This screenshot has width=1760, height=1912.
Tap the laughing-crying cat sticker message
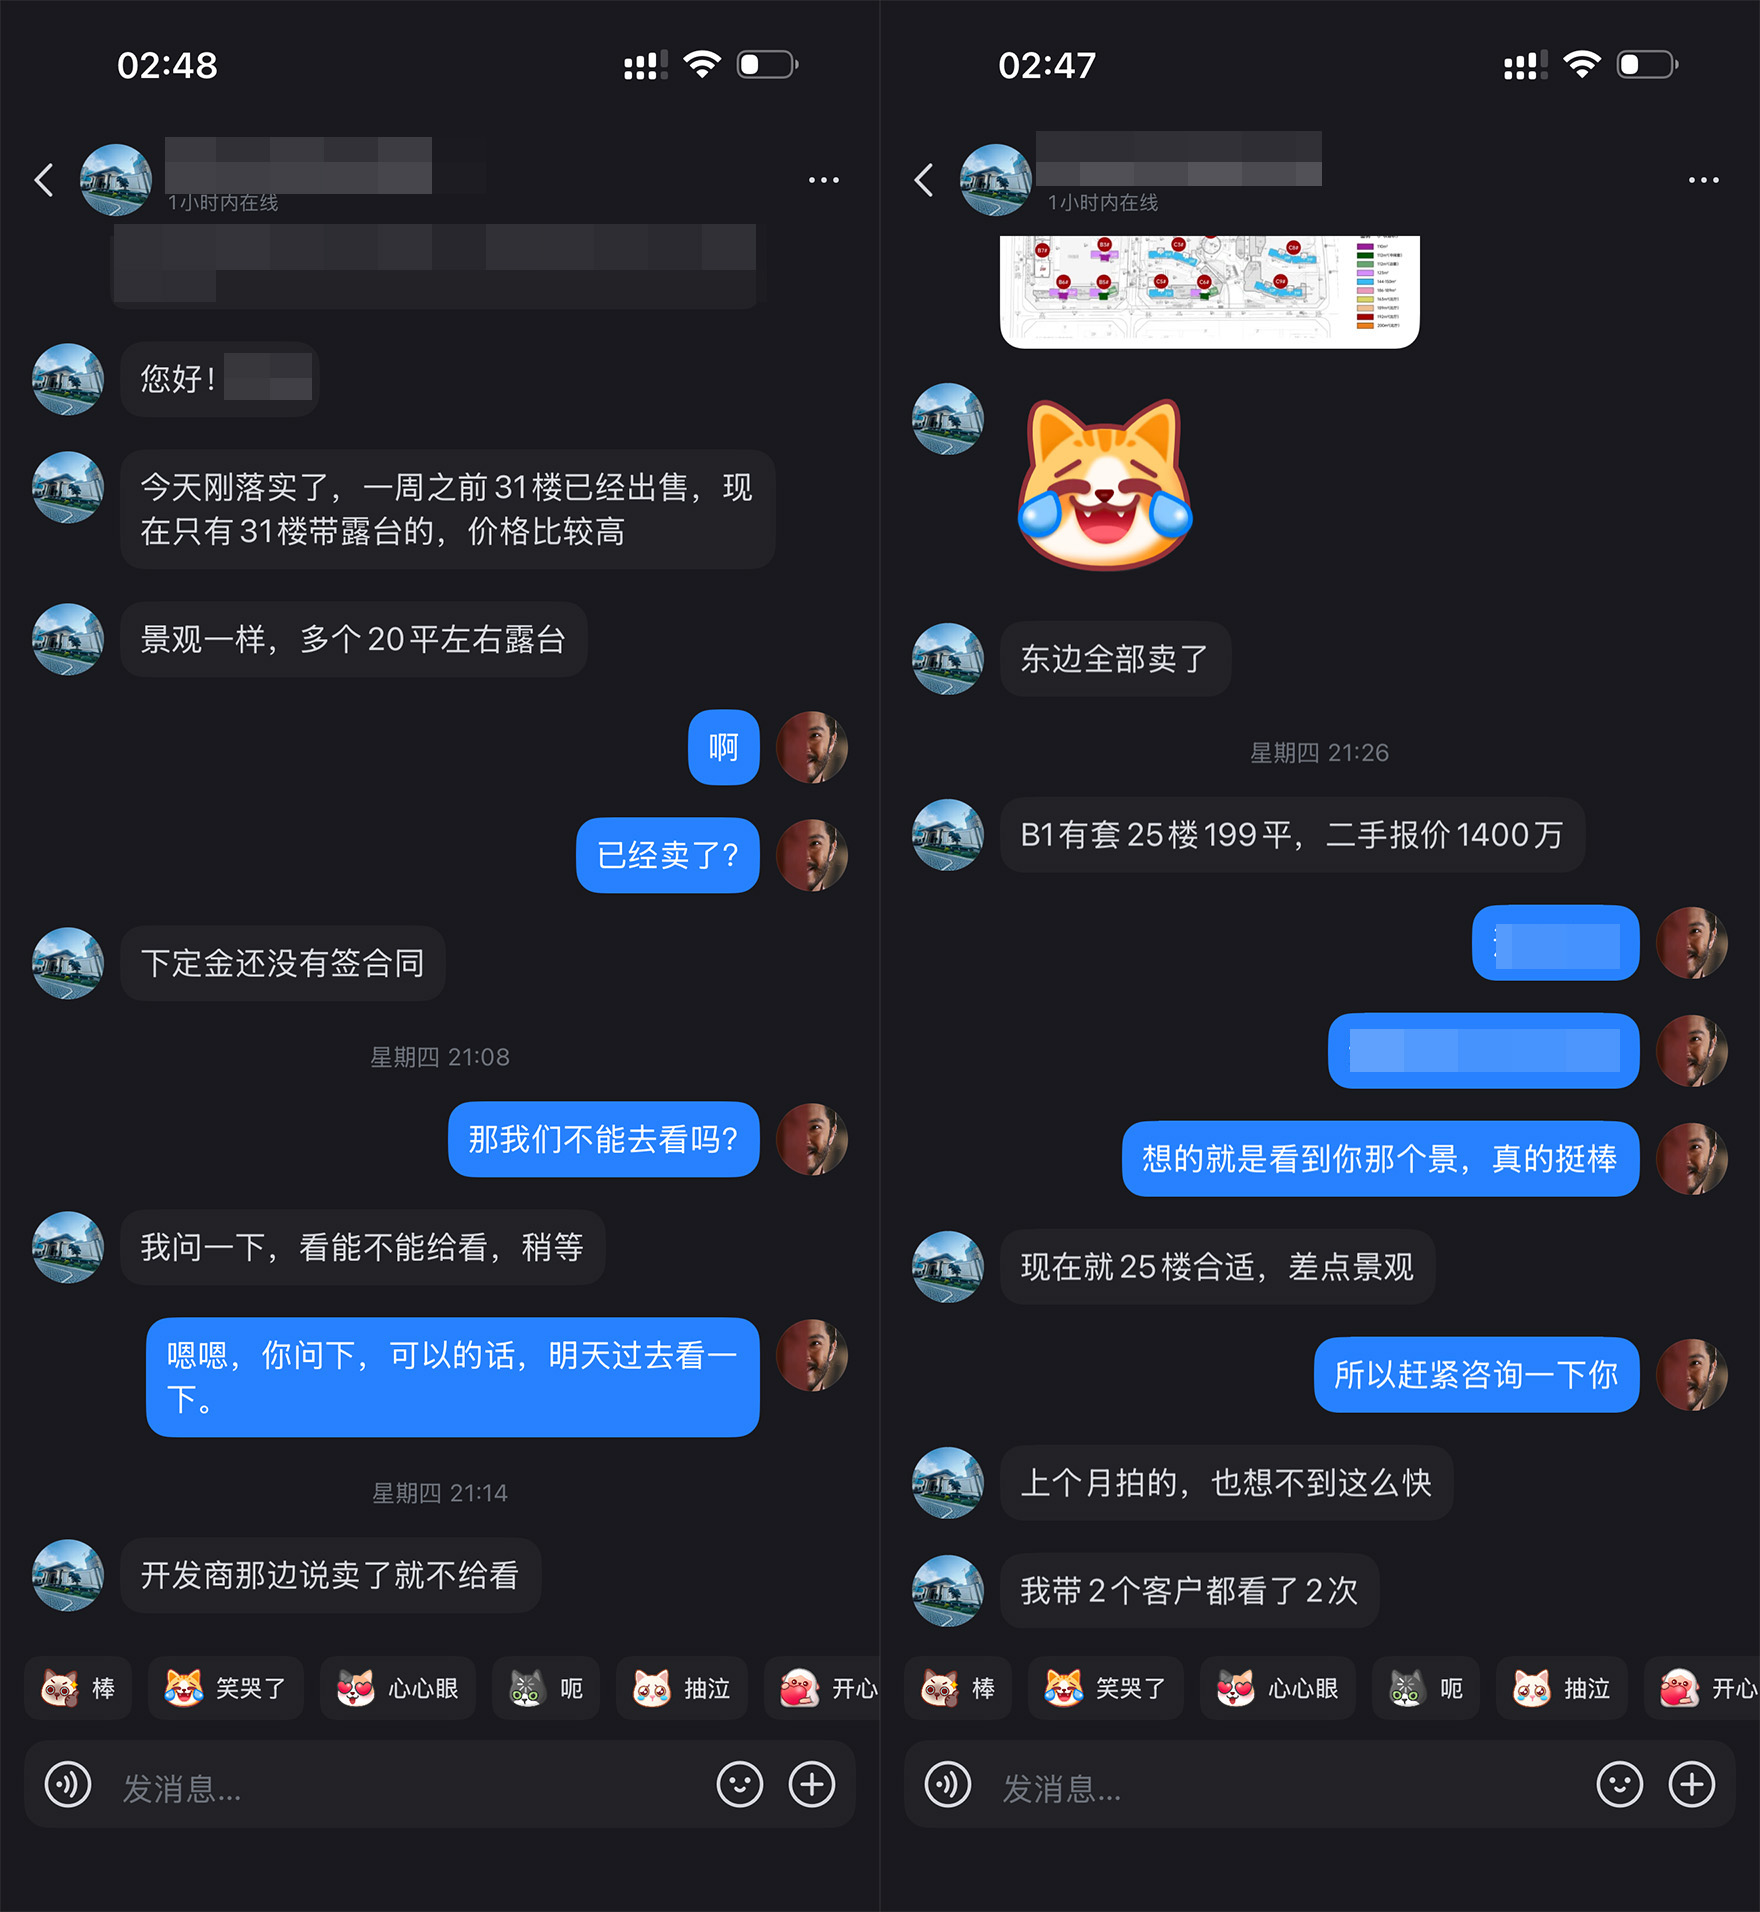pyautogui.click(x=1105, y=485)
